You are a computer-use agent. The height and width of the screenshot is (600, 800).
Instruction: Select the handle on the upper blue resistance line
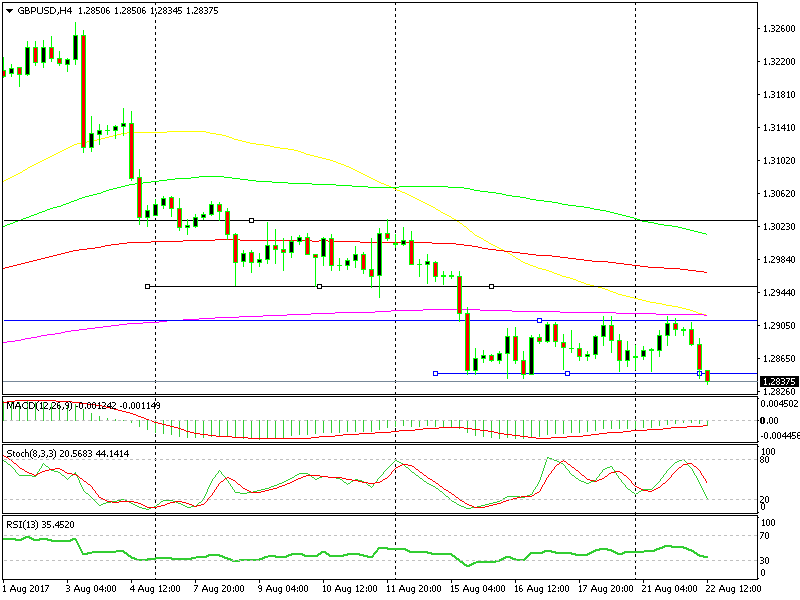[x=539, y=320]
